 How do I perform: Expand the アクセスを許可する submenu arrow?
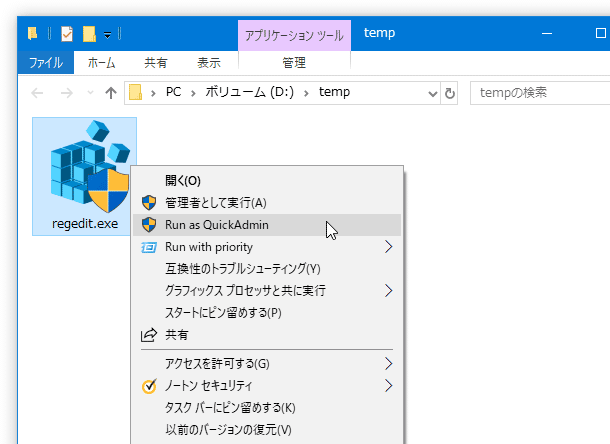click(x=388, y=363)
